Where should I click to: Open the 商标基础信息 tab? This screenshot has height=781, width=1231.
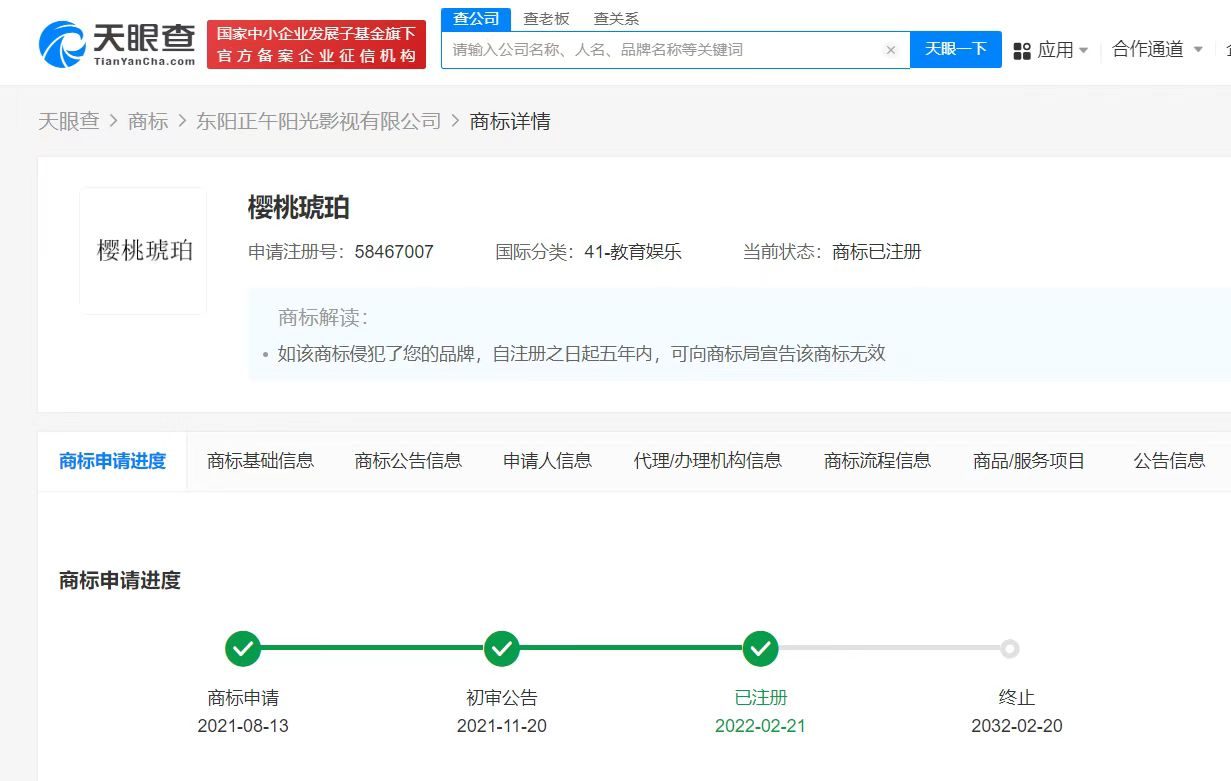(x=261, y=461)
